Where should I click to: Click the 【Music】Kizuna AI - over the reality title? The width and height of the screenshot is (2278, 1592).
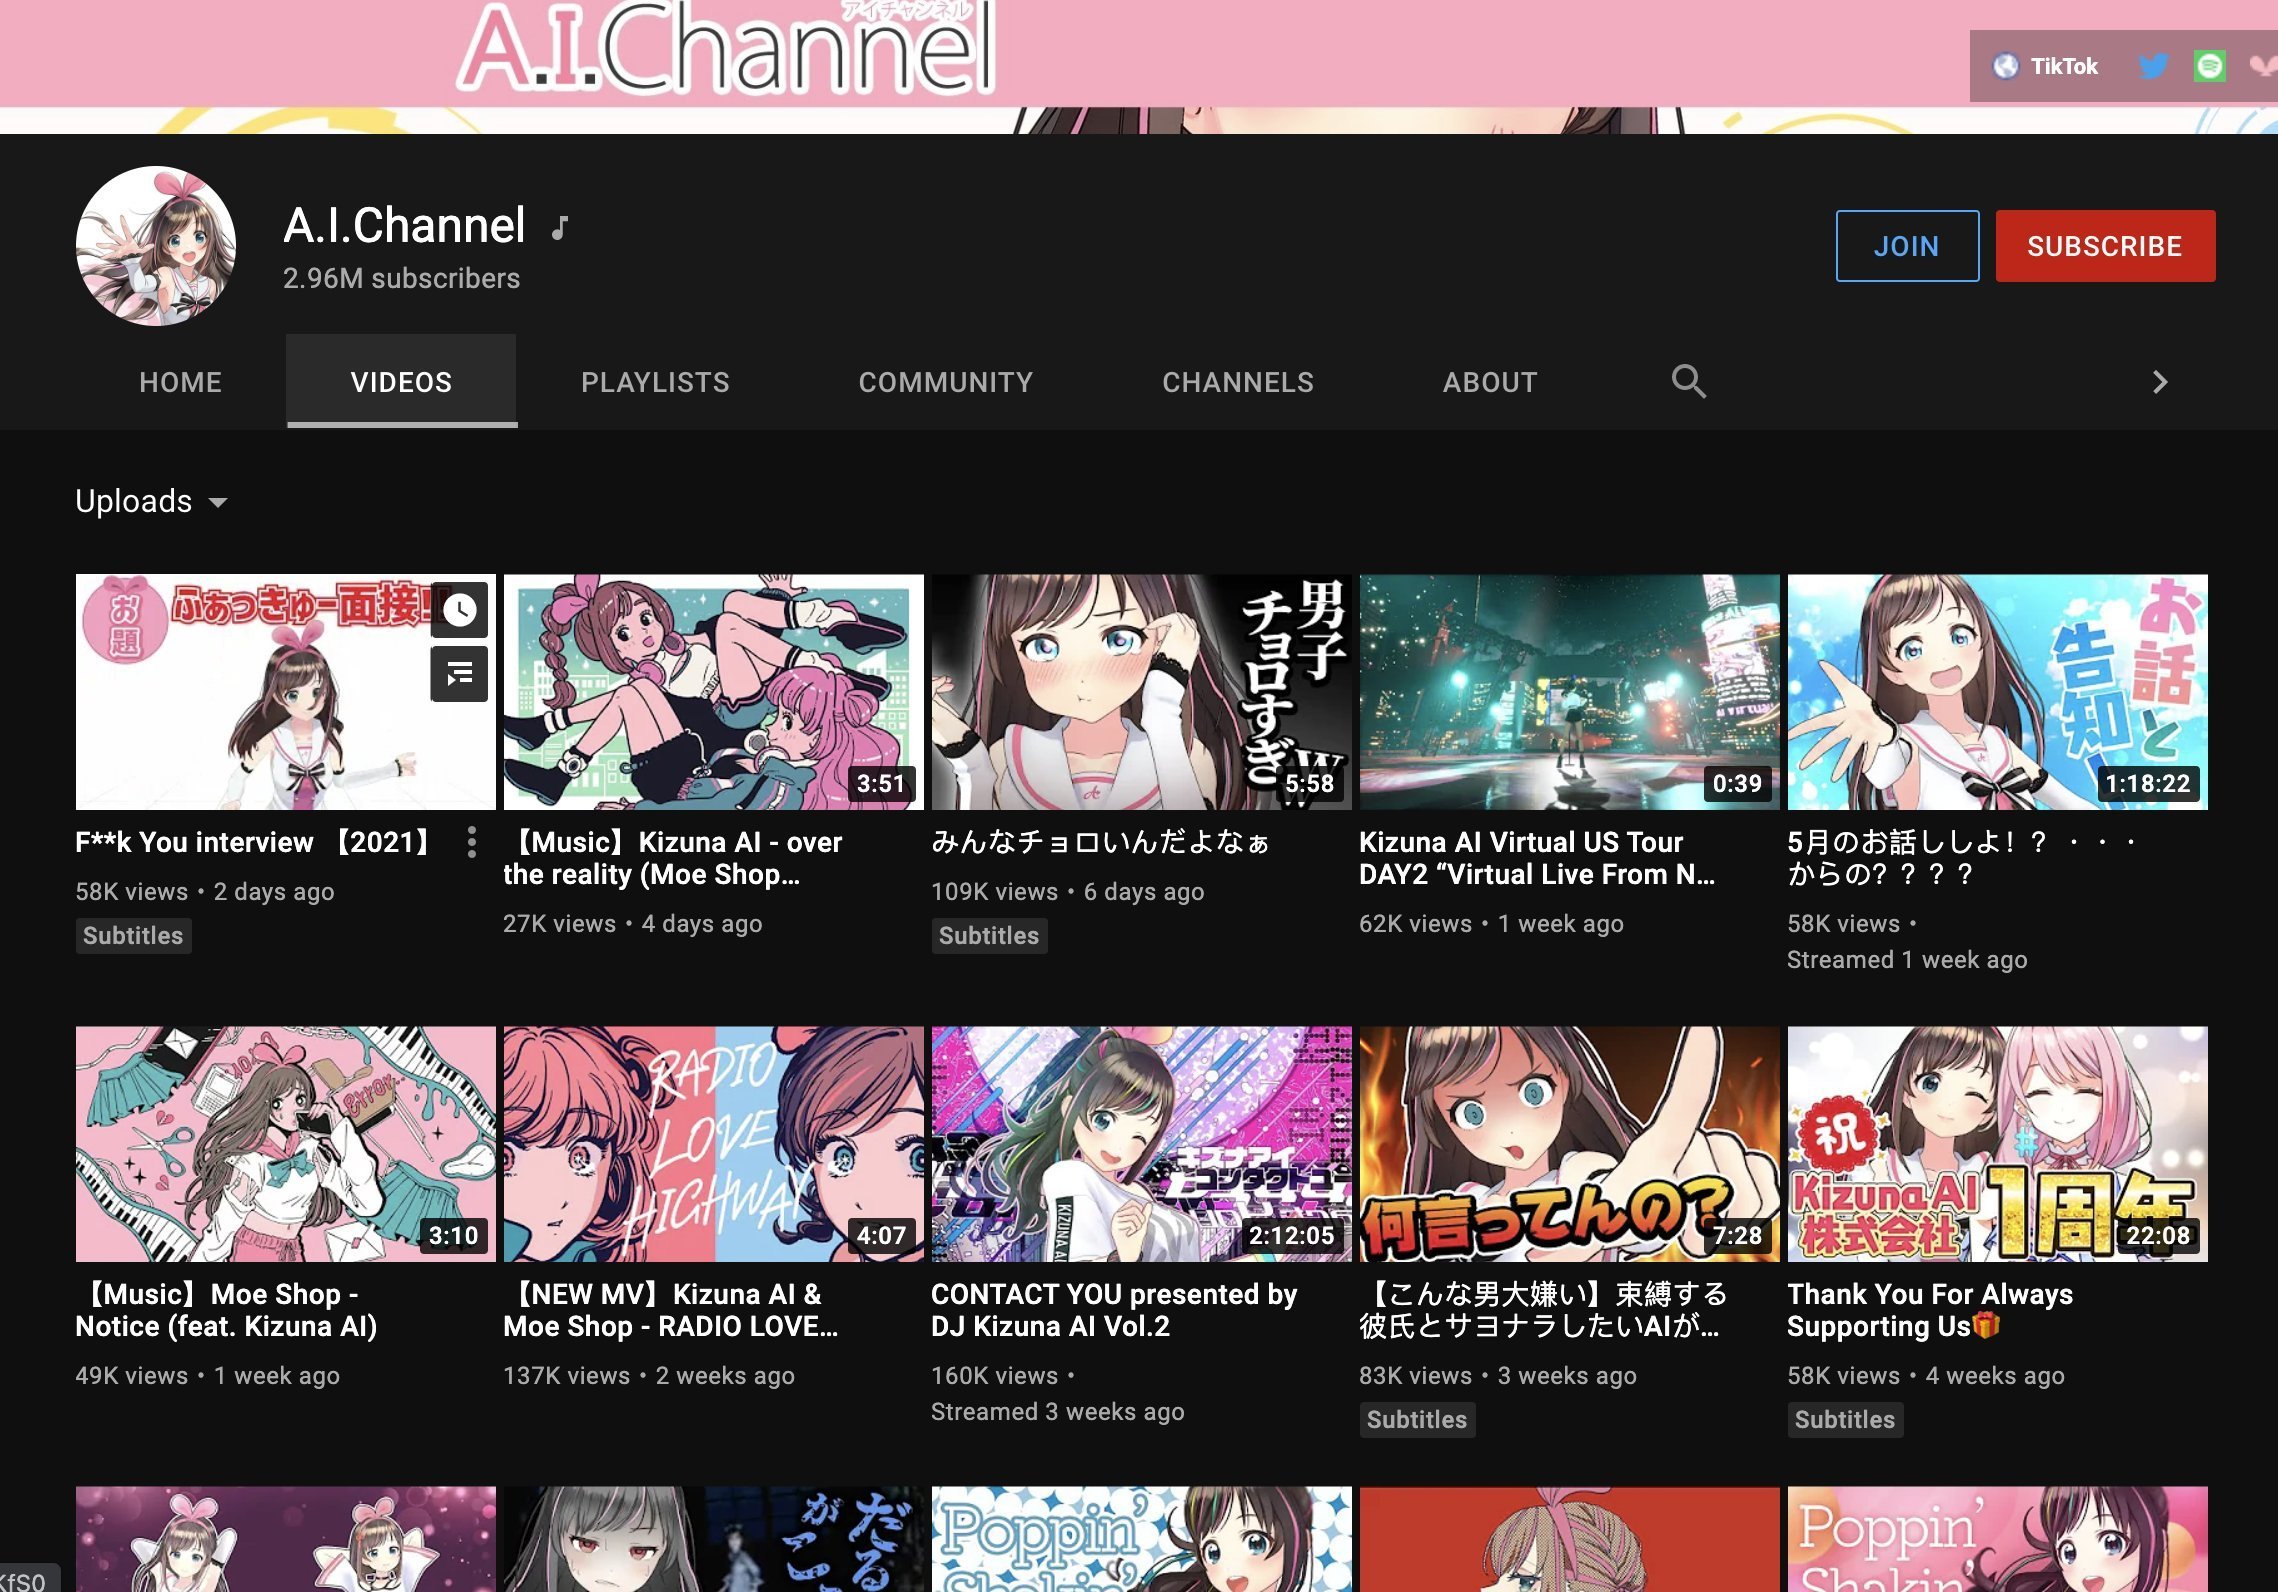coord(673,859)
